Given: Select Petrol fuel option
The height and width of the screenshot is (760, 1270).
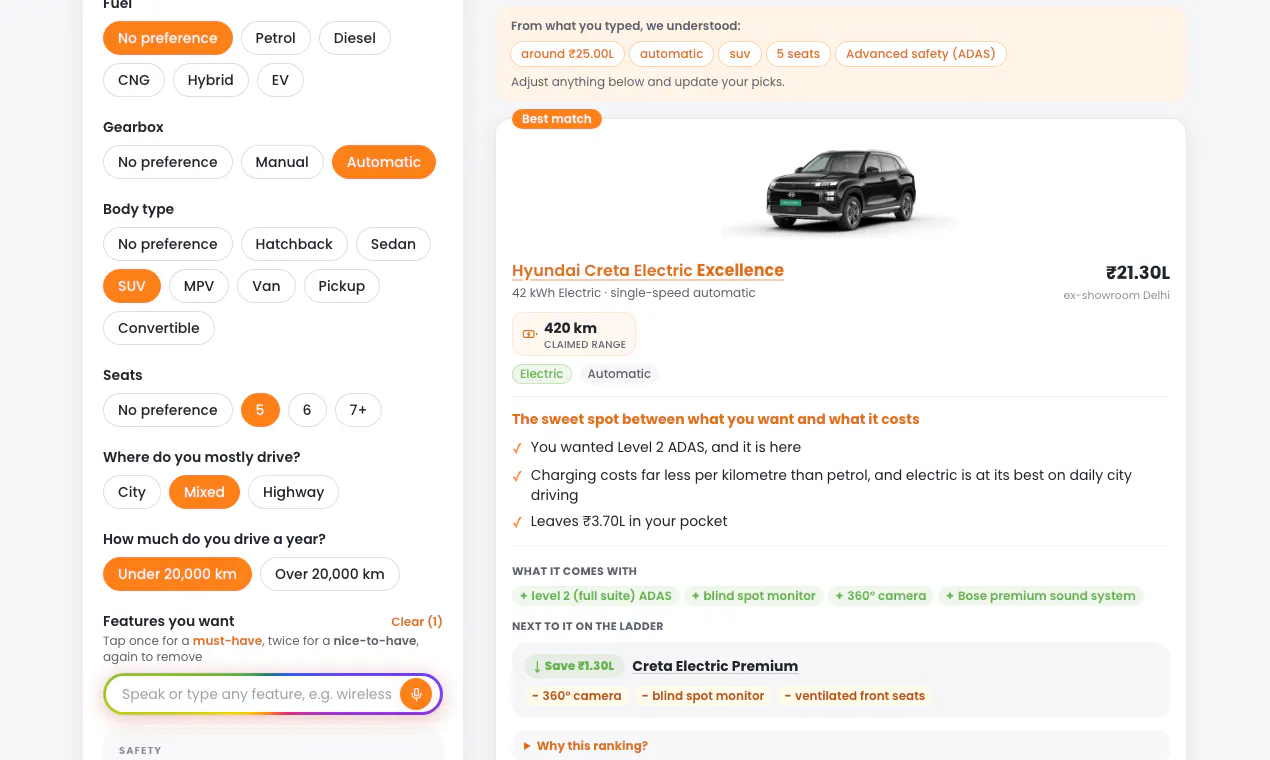Looking at the screenshot, I should (x=275, y=38).
